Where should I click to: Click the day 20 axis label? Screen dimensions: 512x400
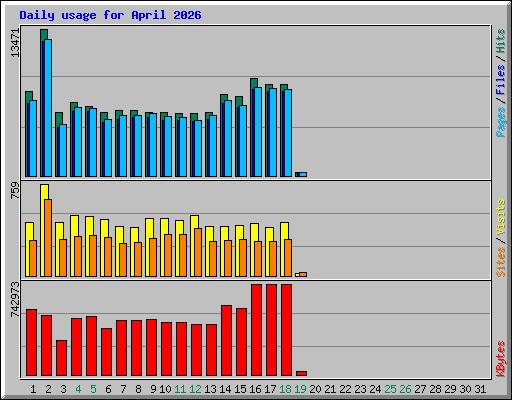[x=315, y=389]
